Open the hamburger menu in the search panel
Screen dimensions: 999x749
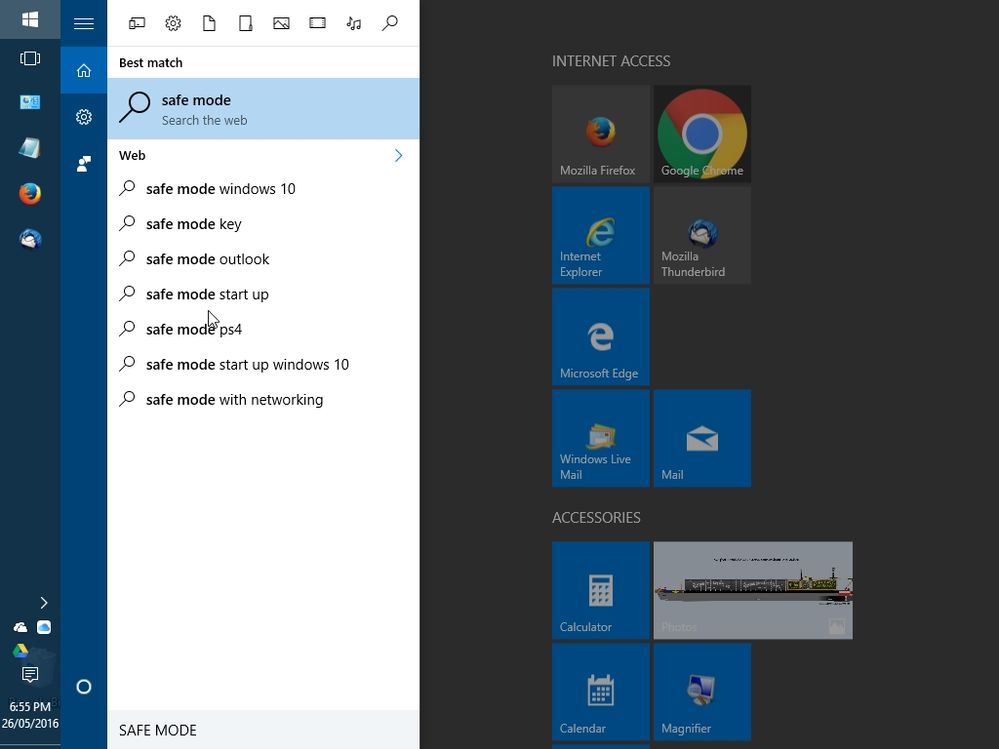click(83, 24)
